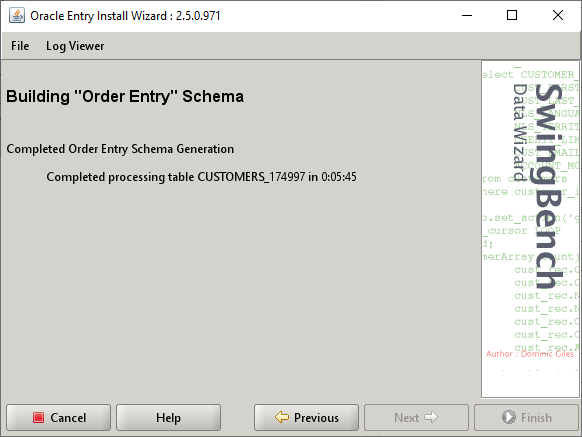Select the 'Building "Order Entry" Schema' heading
This screenshot has height=437, width=582.
click(125, 97)
